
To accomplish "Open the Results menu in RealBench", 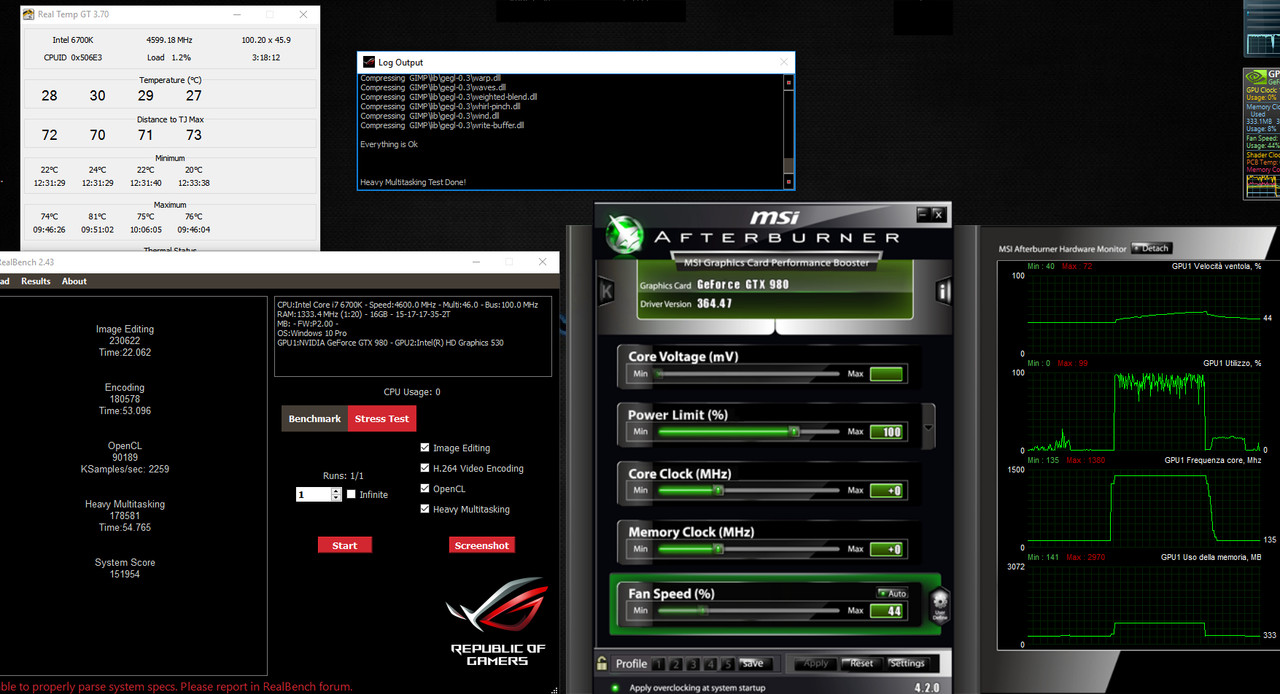I will point(36,281).
